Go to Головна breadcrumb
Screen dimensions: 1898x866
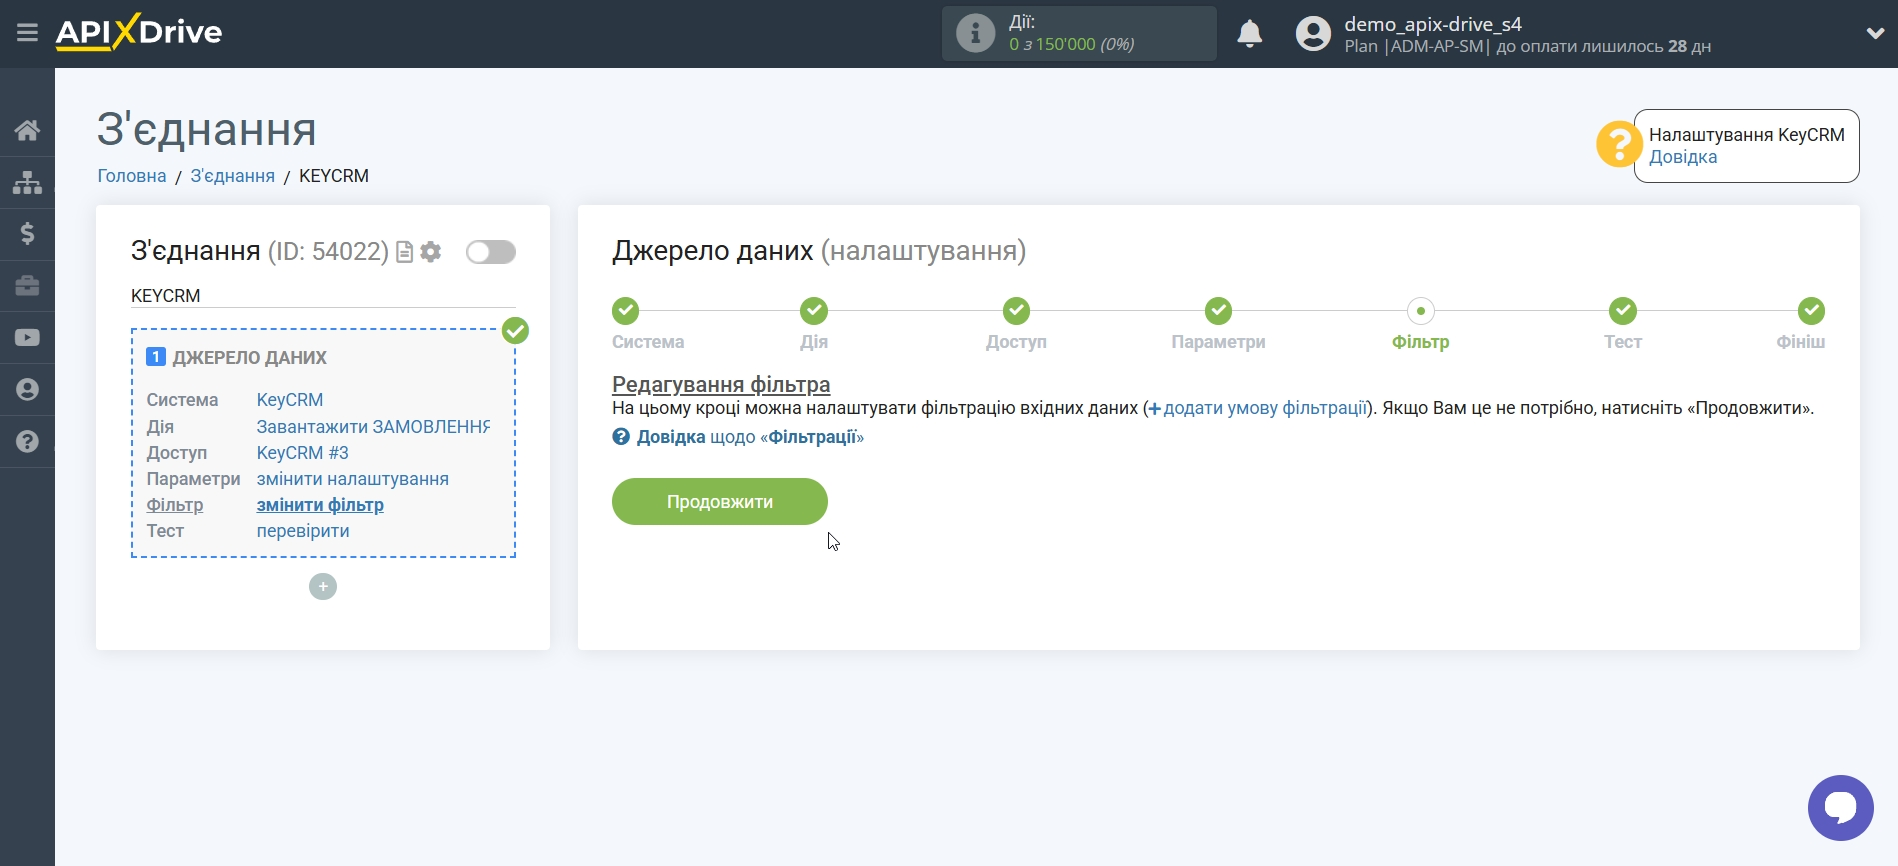click(132, 176)
